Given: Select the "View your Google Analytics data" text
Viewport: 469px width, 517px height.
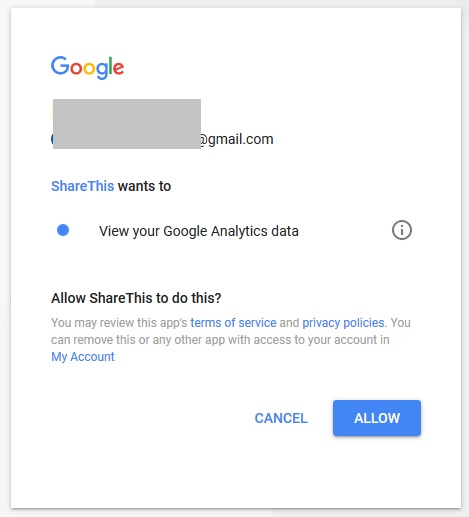Looking at the screenshot, I should [x=199, y=231].
